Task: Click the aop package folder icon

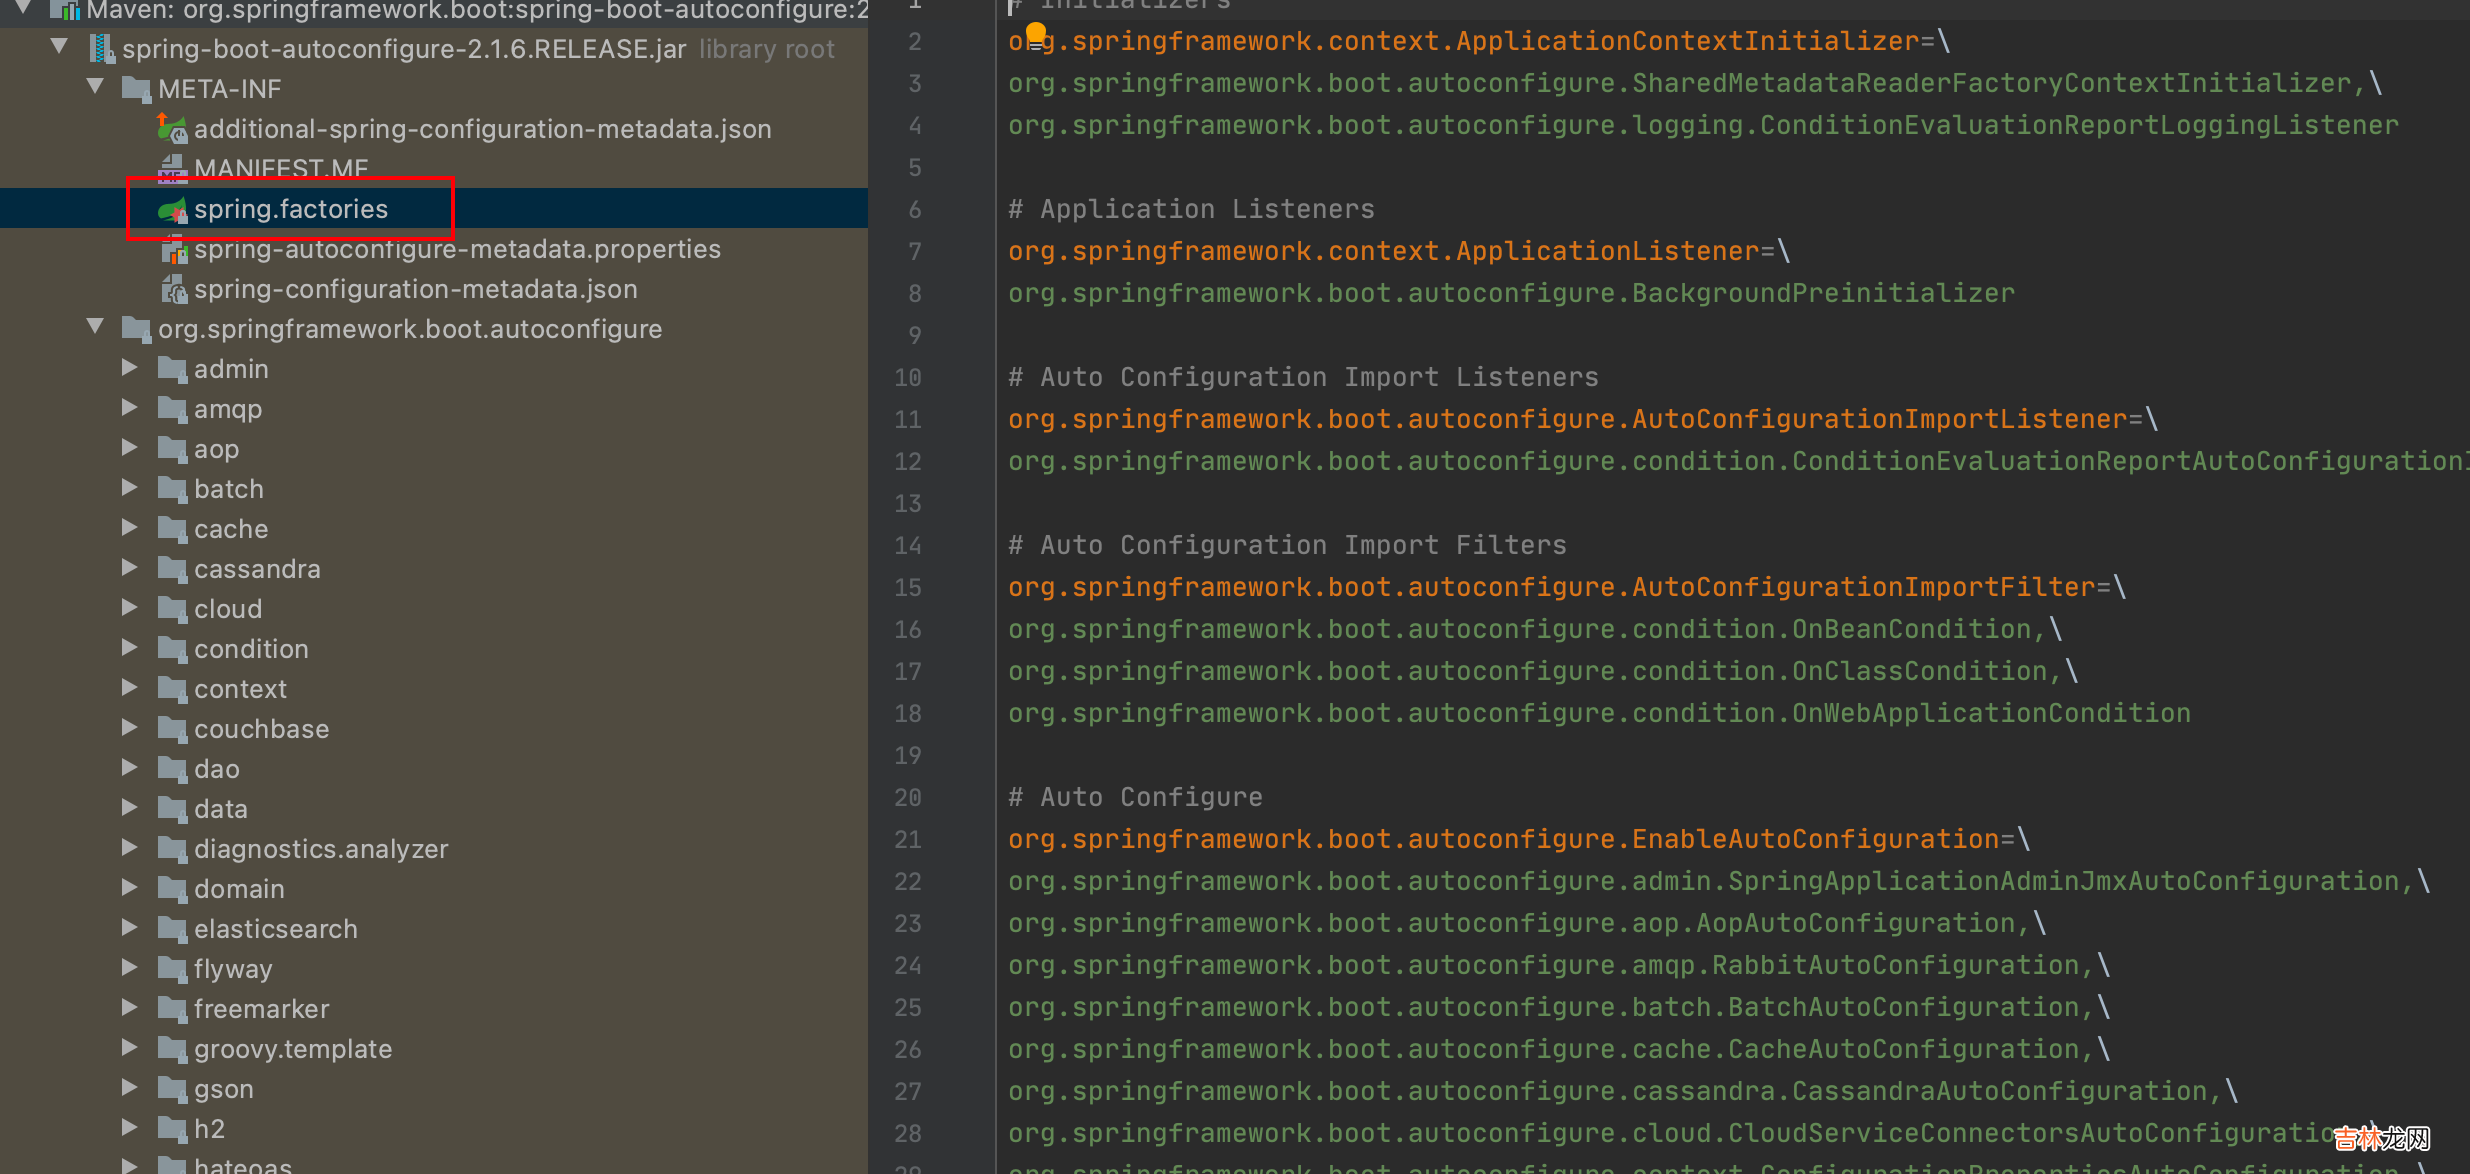Action: coord(172,449)
